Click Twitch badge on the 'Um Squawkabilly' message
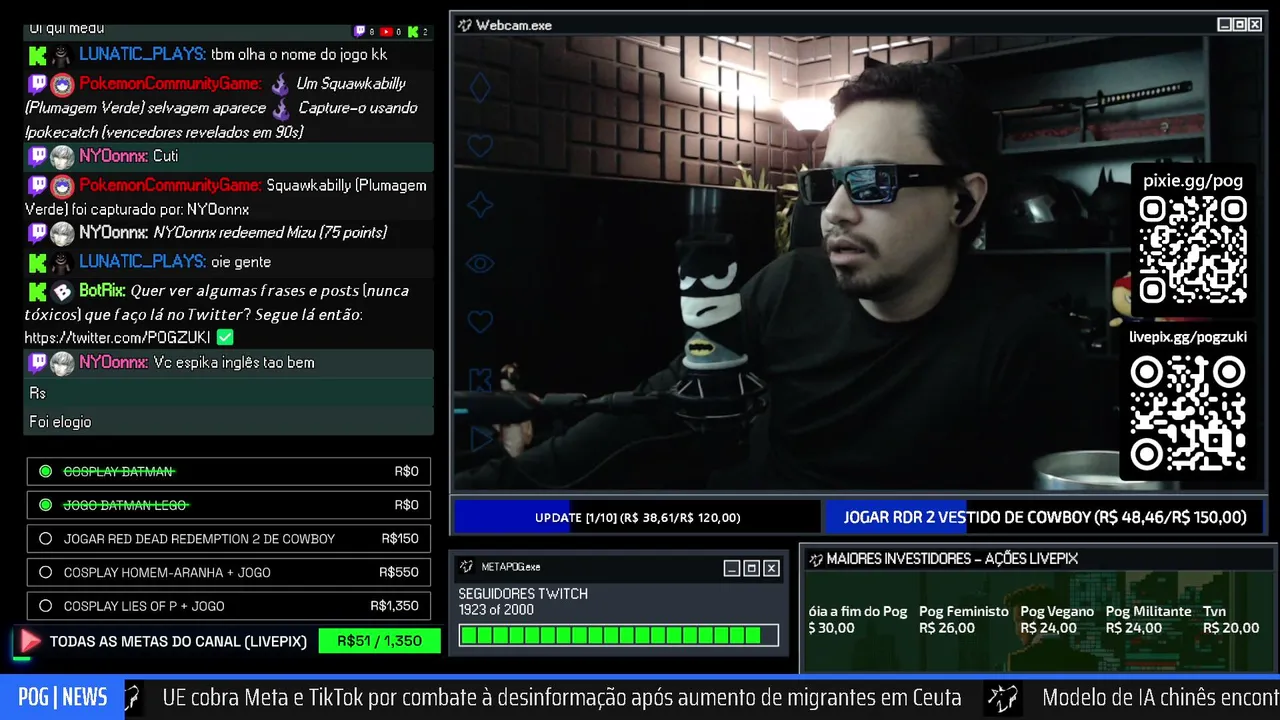The width and height of the screenshot is (1280, 720). [37, 84]
